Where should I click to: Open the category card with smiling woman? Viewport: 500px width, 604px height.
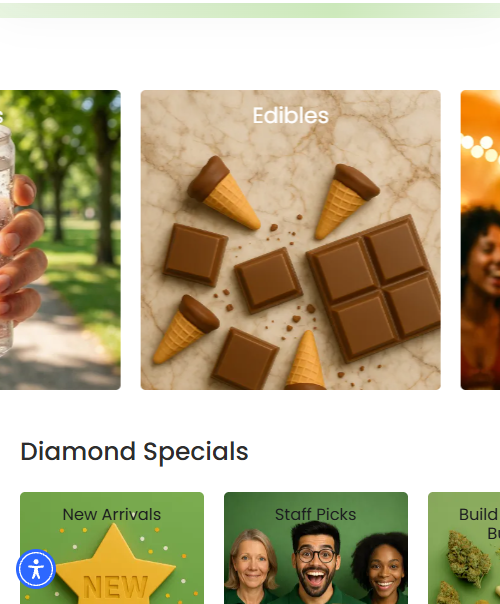480,240
